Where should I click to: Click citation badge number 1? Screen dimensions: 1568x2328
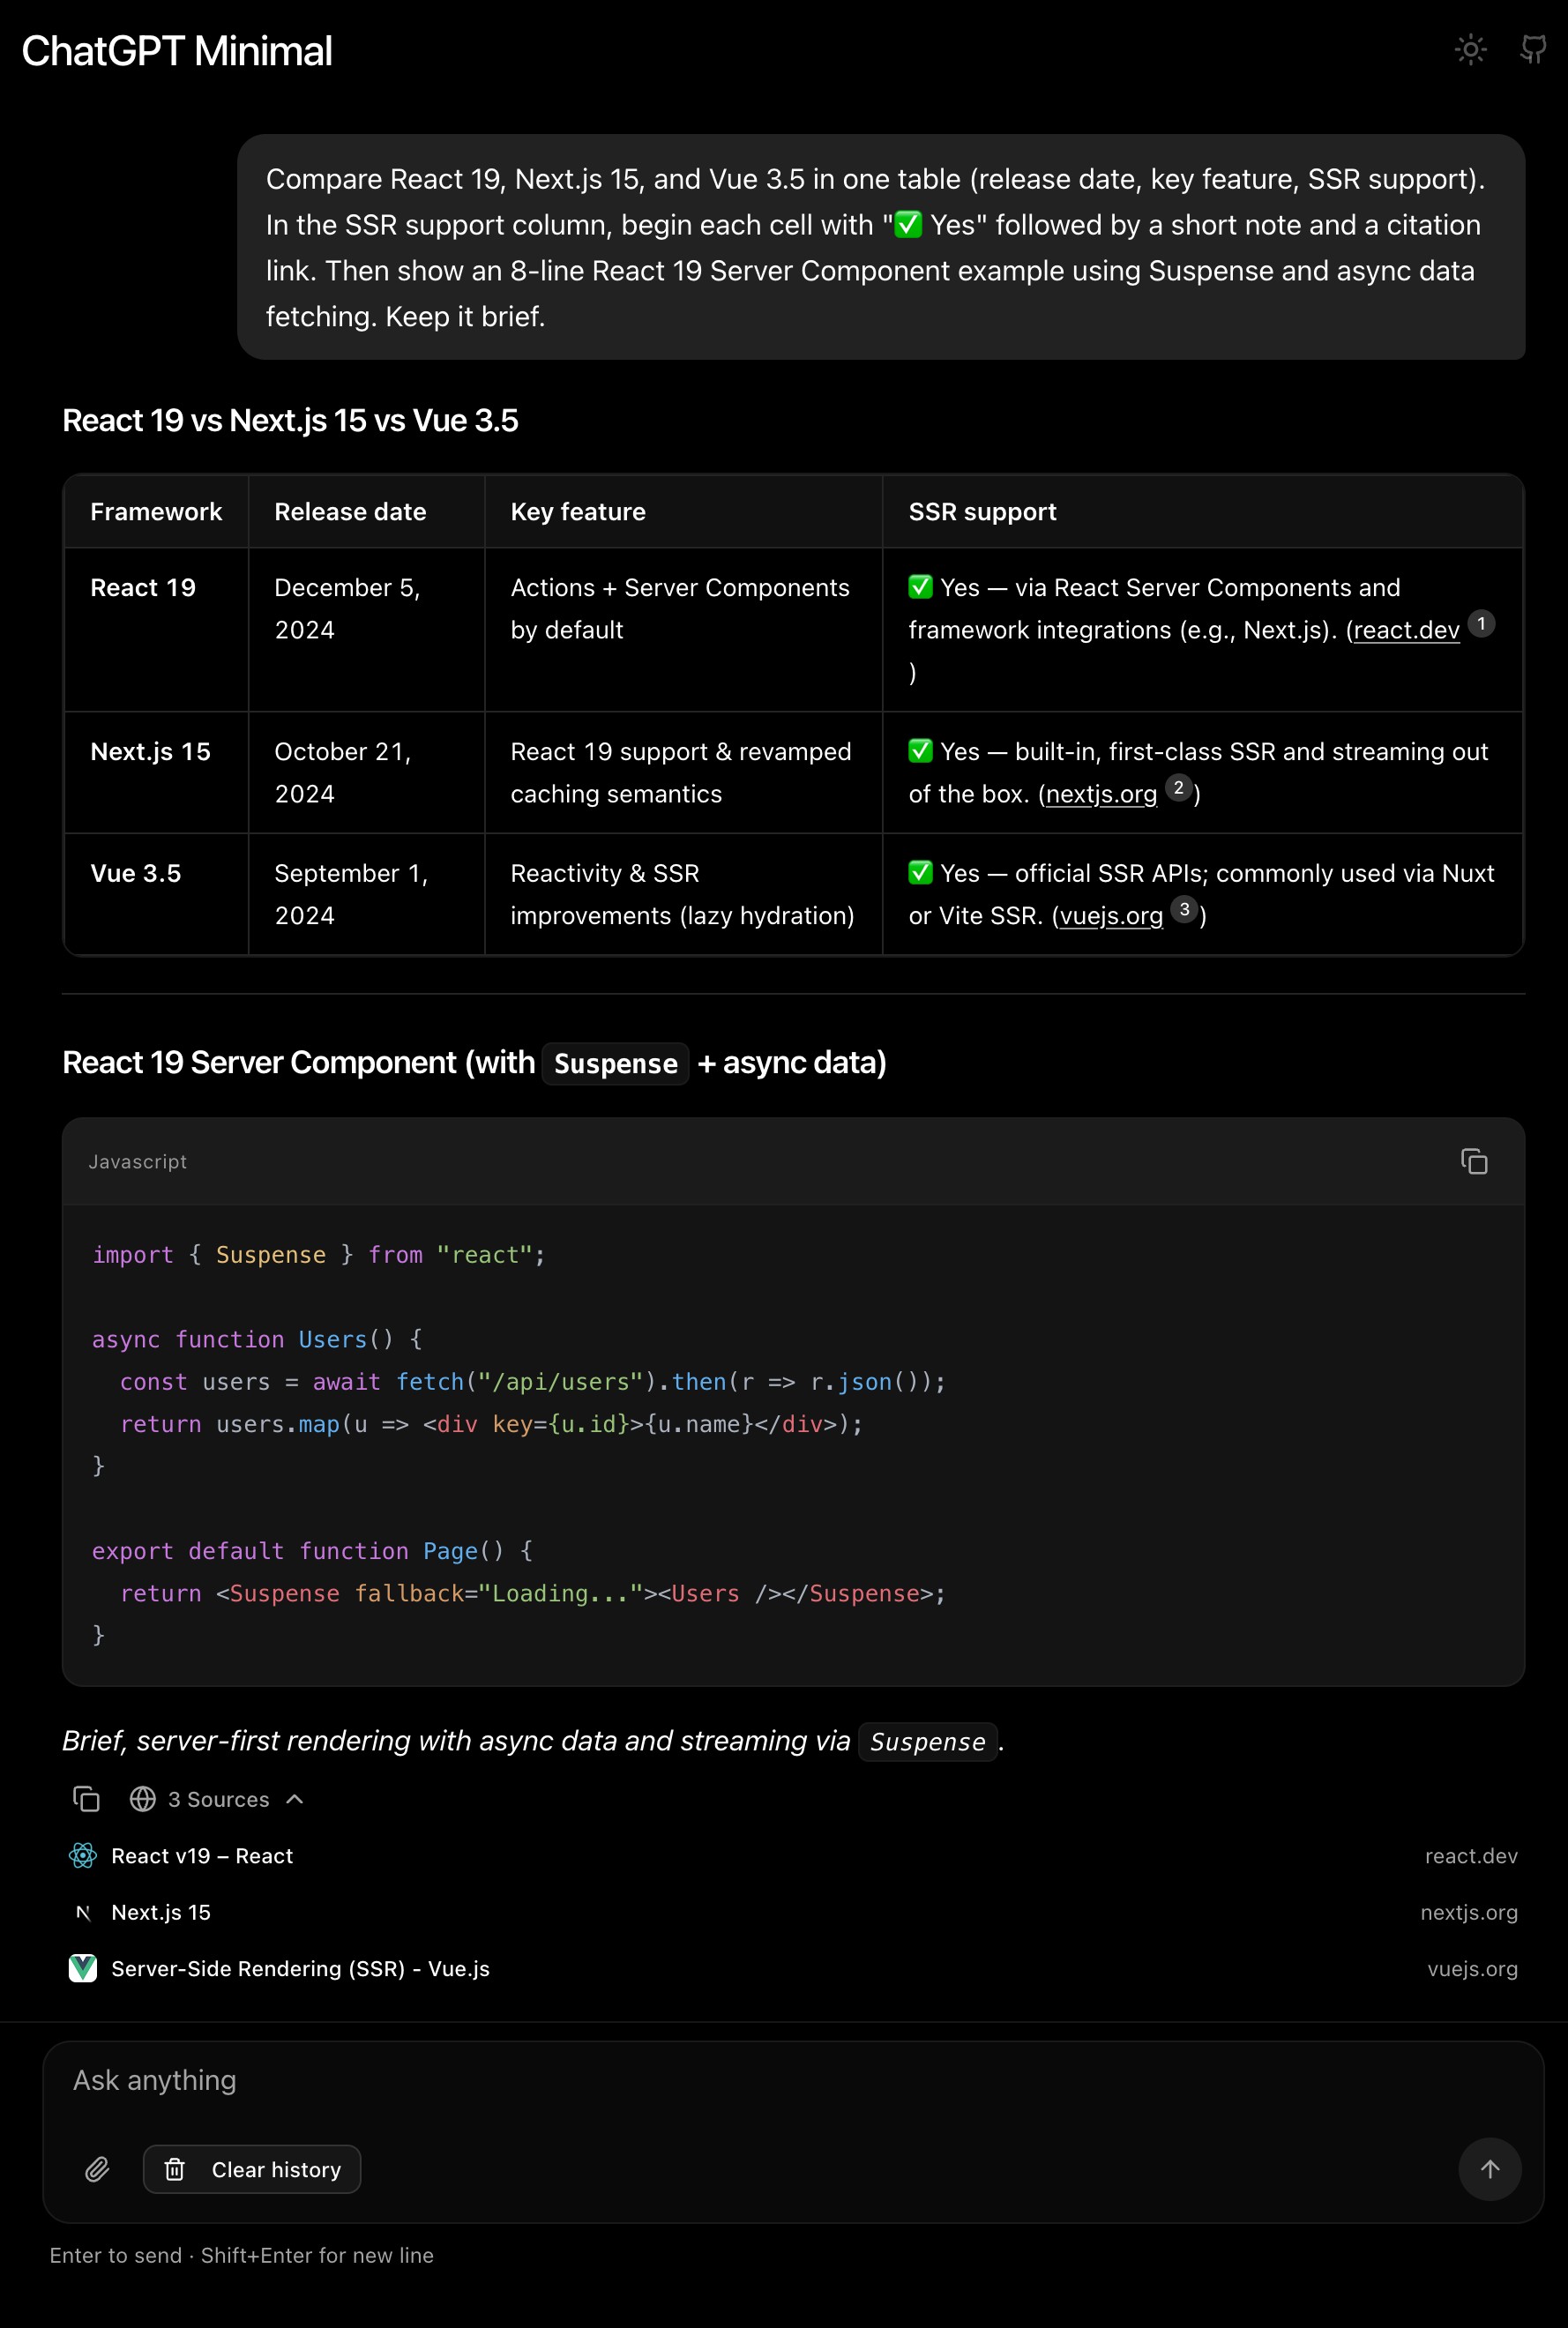[1481, 623]
